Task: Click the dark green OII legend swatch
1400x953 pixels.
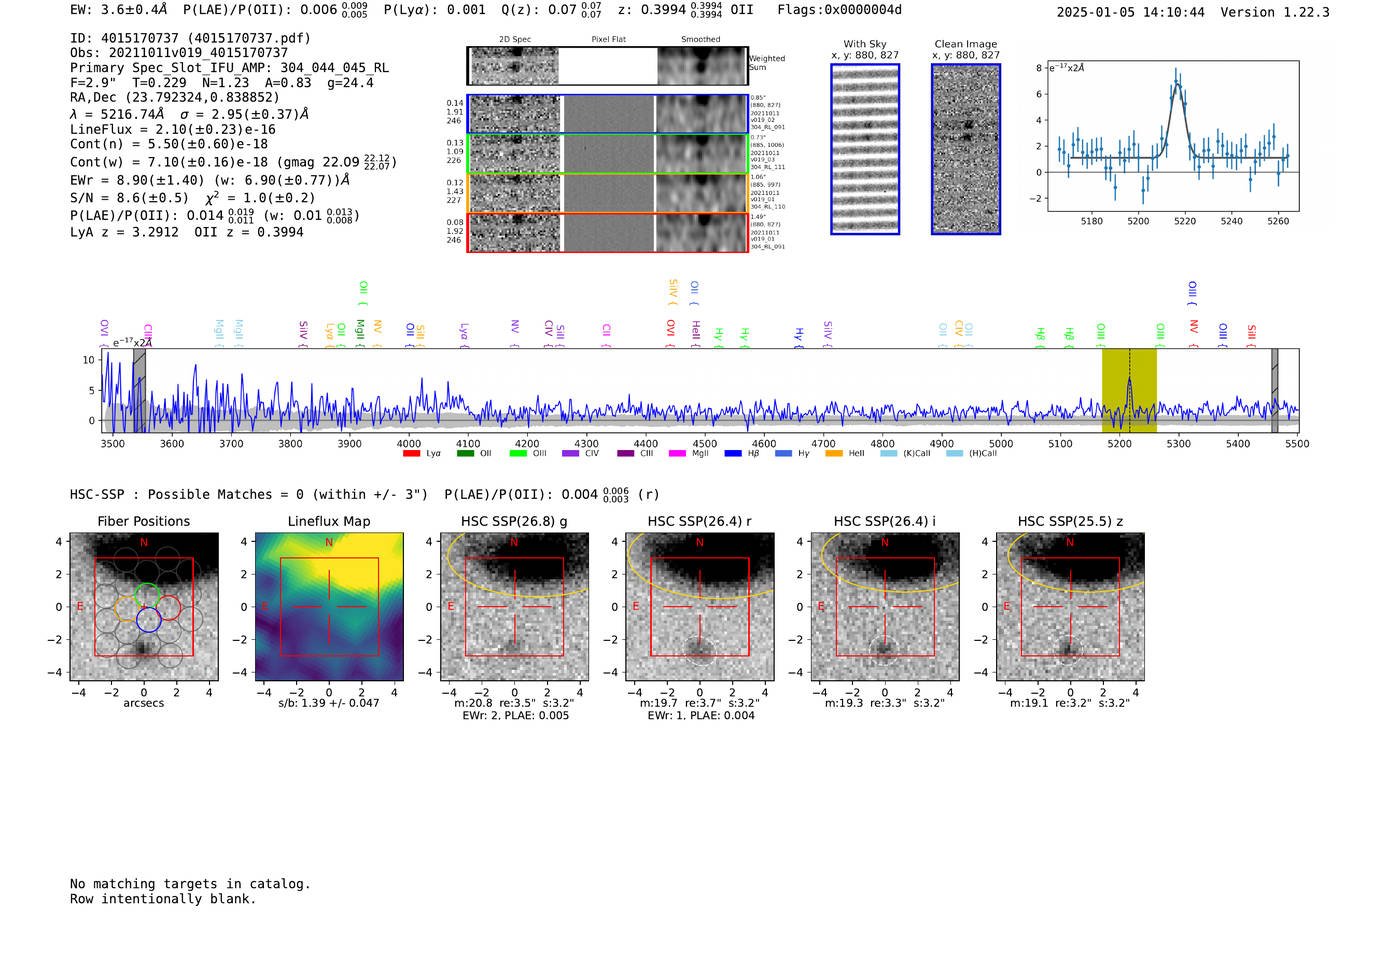Action: pyautogui.click(x=465, y=454)
